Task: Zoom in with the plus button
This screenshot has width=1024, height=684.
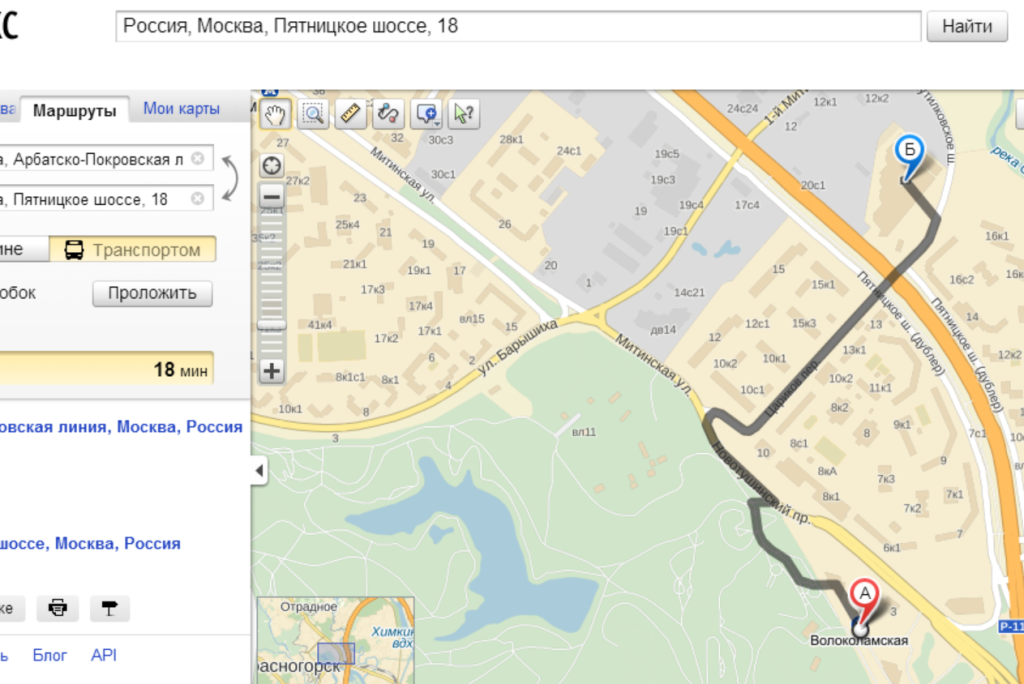Action: pos(272,371)
